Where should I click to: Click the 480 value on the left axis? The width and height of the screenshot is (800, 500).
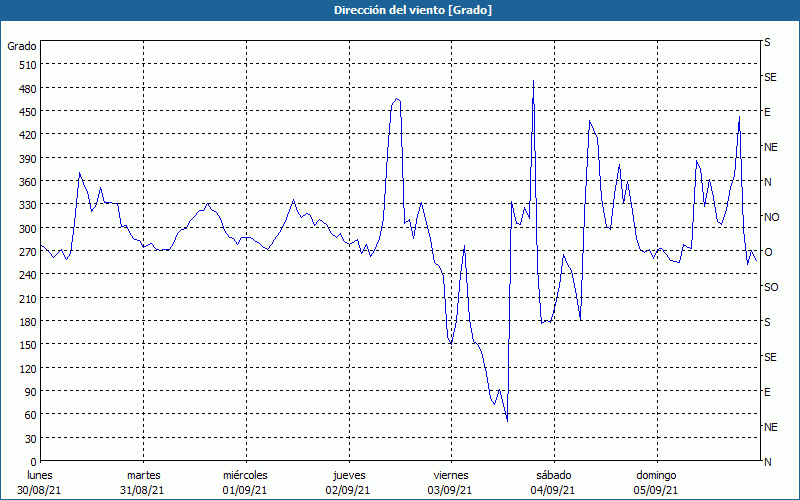[x=28, y=89]
